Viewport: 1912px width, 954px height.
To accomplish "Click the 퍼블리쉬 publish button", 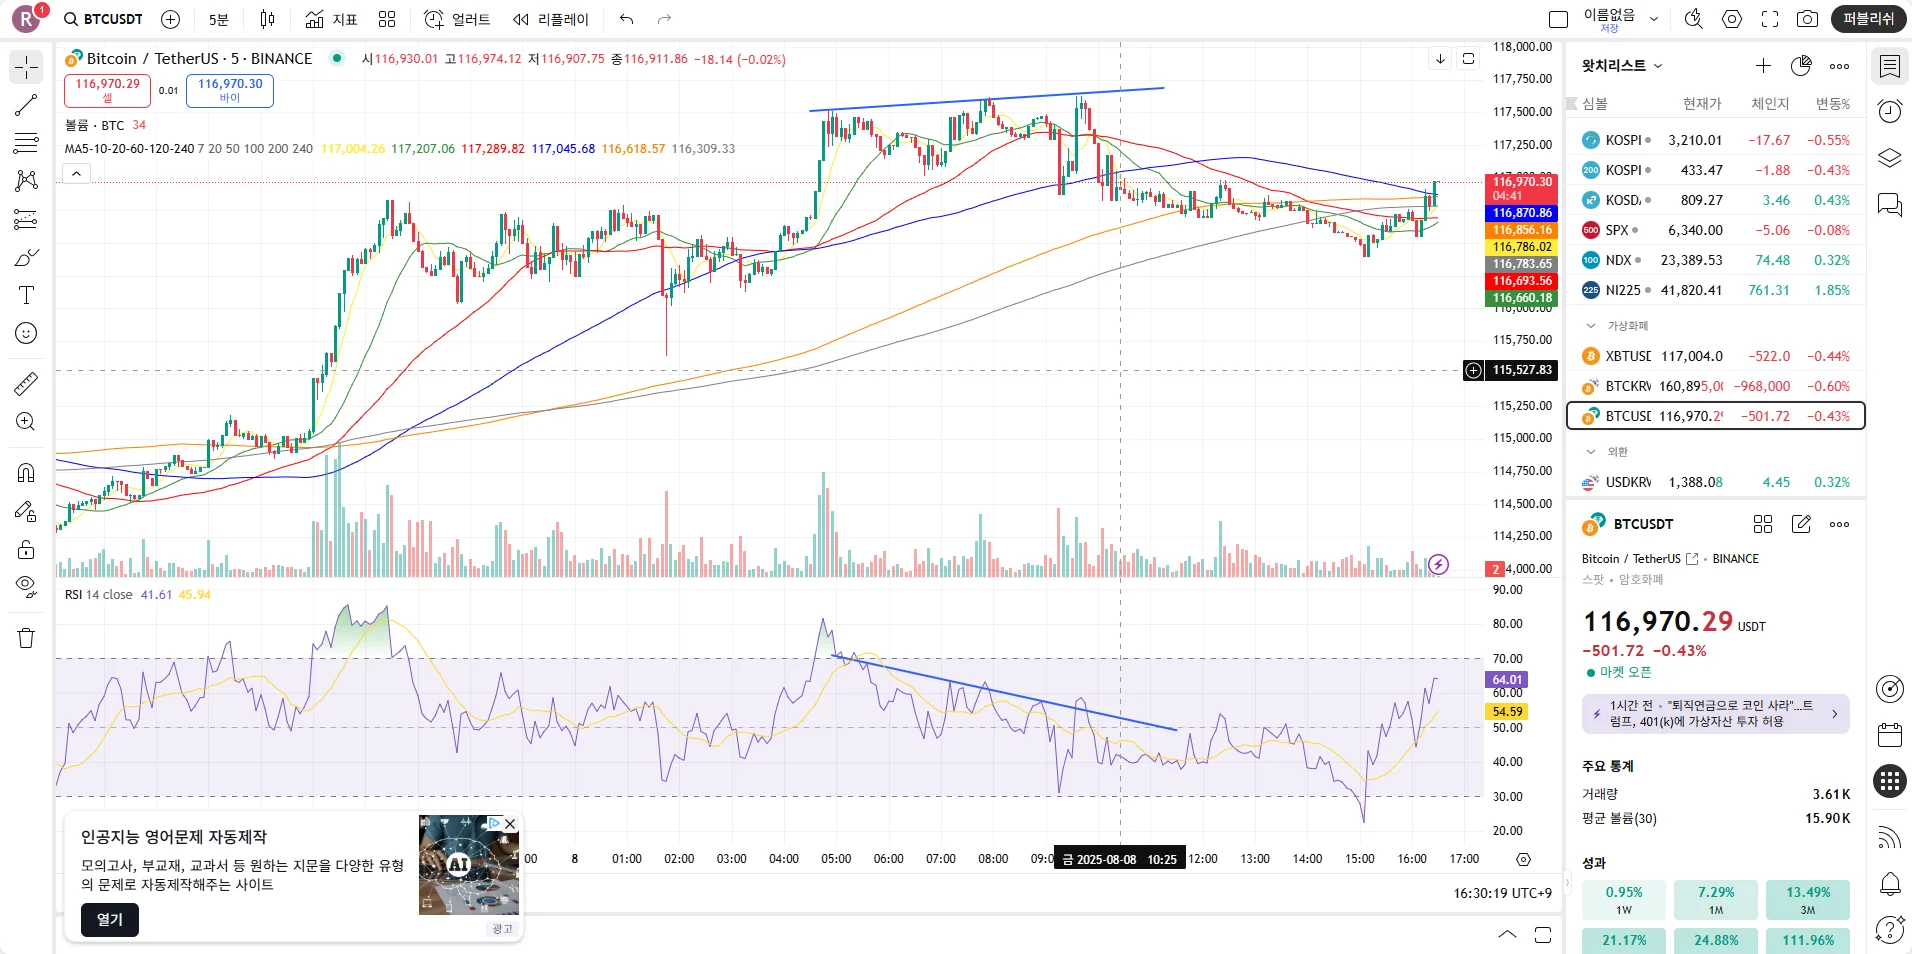I will pyautogui.click(x=1868, y=19).
